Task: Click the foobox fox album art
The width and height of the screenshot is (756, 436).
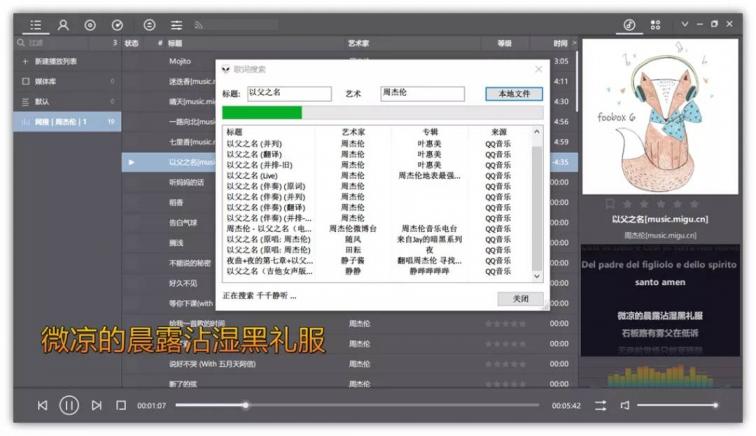Action: [660, 117]
